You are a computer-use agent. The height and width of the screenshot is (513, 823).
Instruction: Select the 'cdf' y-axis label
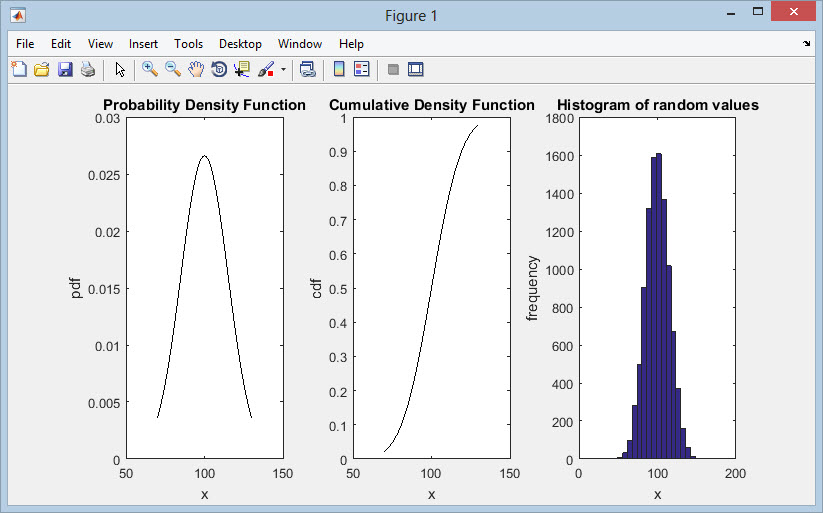coord(316,289)
